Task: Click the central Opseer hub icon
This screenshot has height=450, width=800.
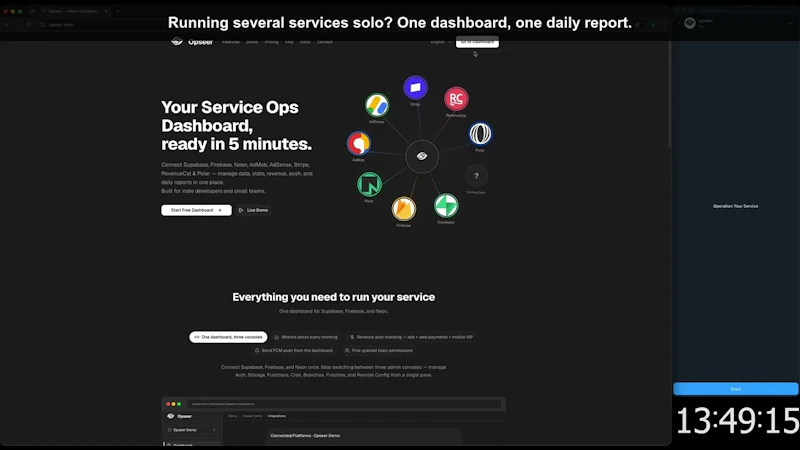Action: 422,156
